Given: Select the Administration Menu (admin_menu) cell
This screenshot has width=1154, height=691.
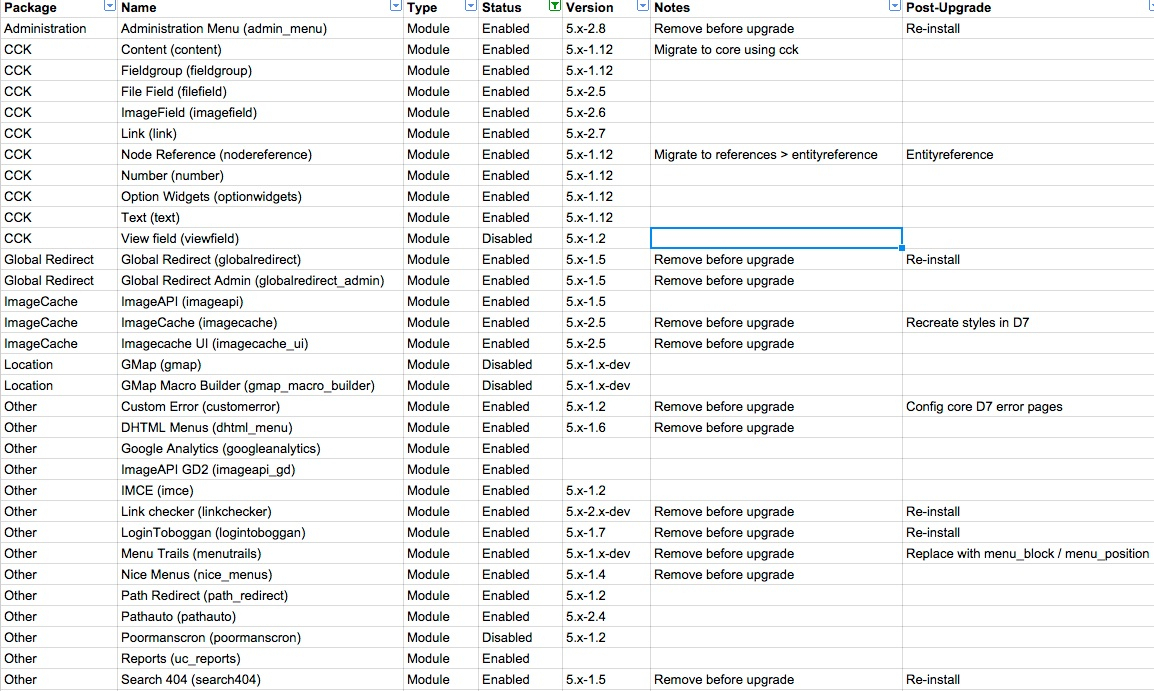Looking at the screenshot, I should (x=261, y=29).
